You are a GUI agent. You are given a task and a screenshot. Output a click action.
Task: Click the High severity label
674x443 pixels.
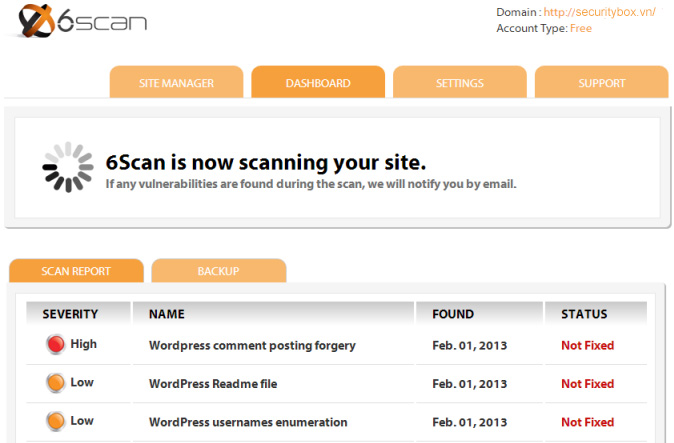tap(84, 344)
